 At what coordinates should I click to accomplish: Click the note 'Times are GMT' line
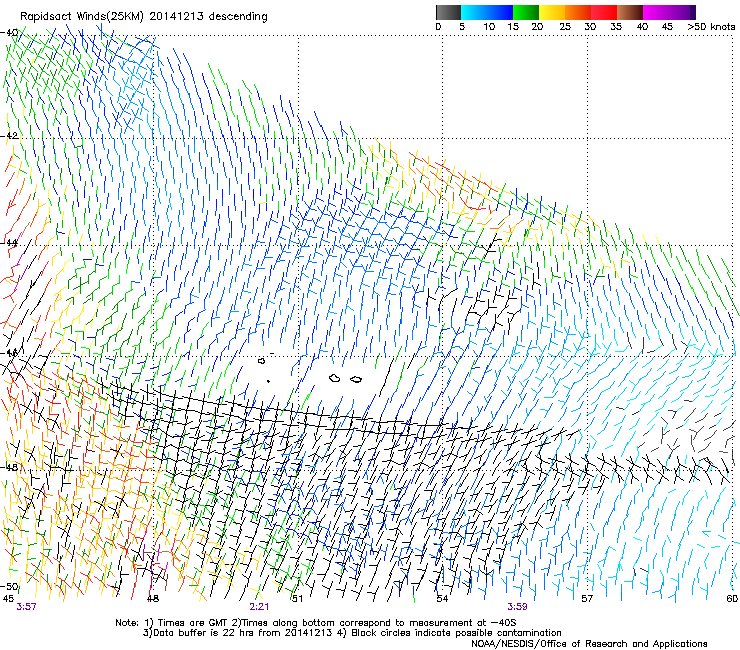pyautogui.click(x=315, y=623)
